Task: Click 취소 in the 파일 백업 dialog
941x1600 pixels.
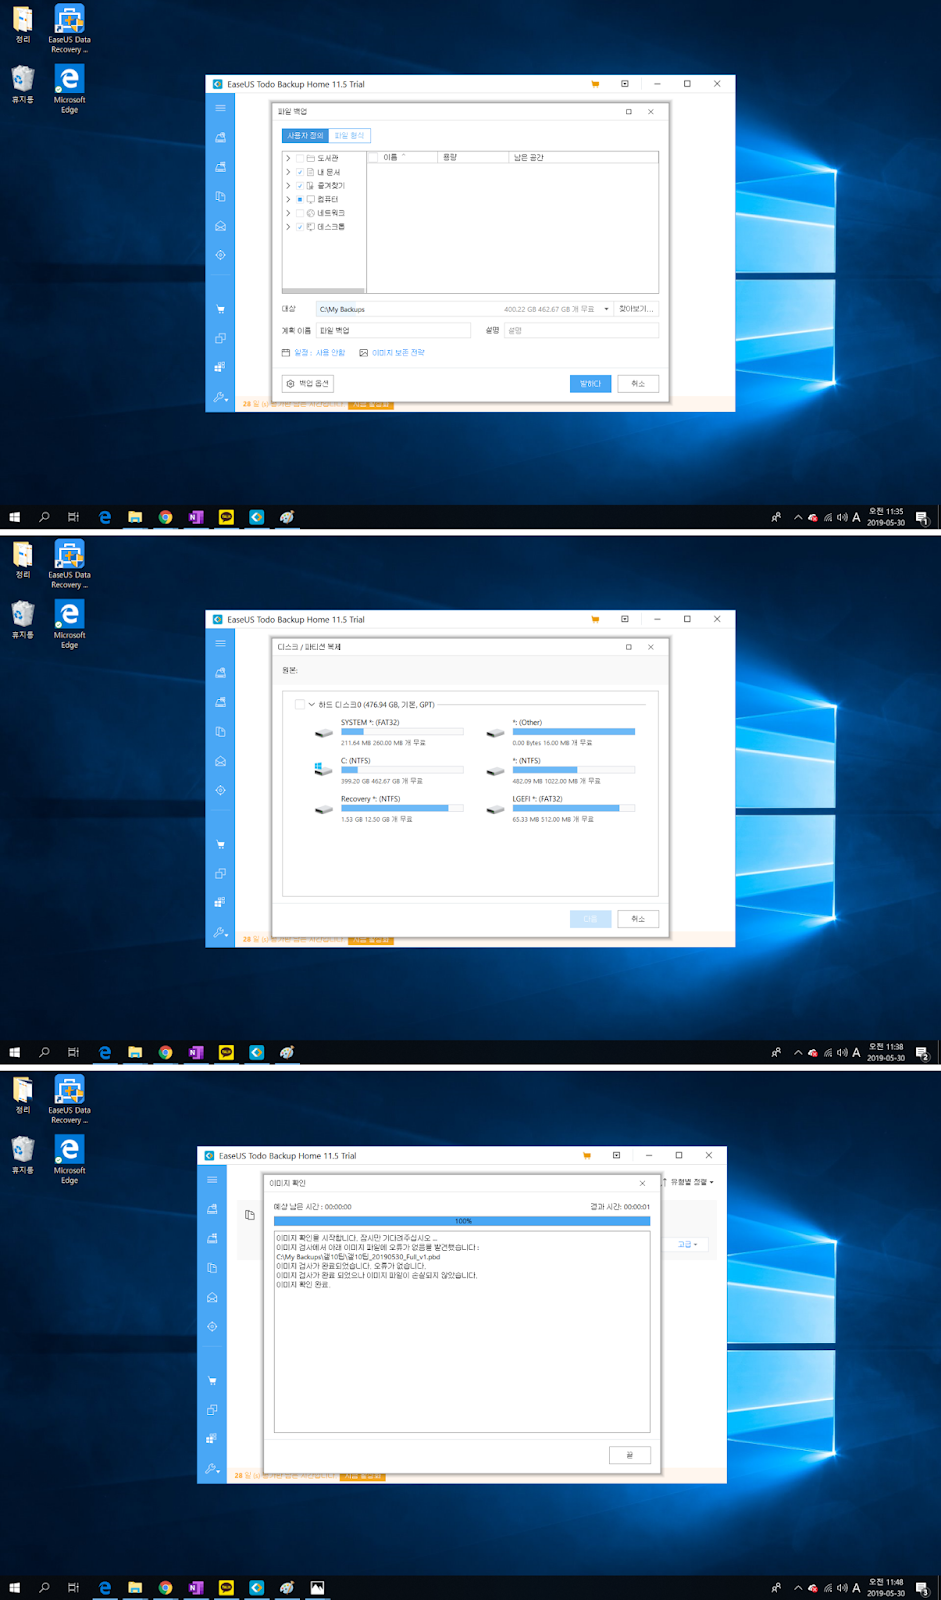Action: (638, 384)
